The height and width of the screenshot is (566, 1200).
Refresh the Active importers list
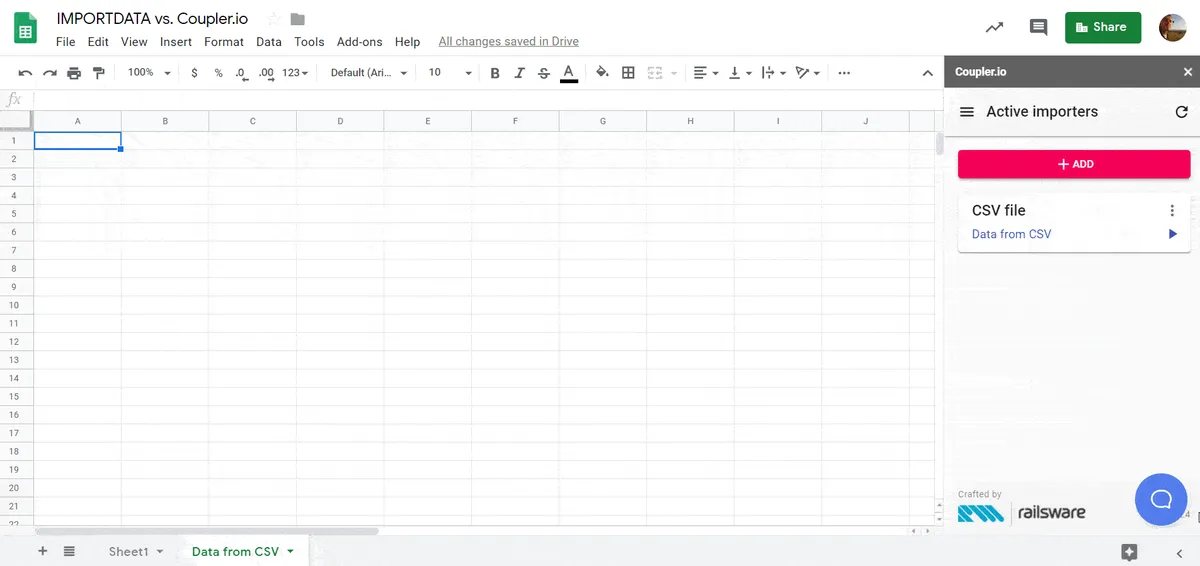tap(1182, 112)
